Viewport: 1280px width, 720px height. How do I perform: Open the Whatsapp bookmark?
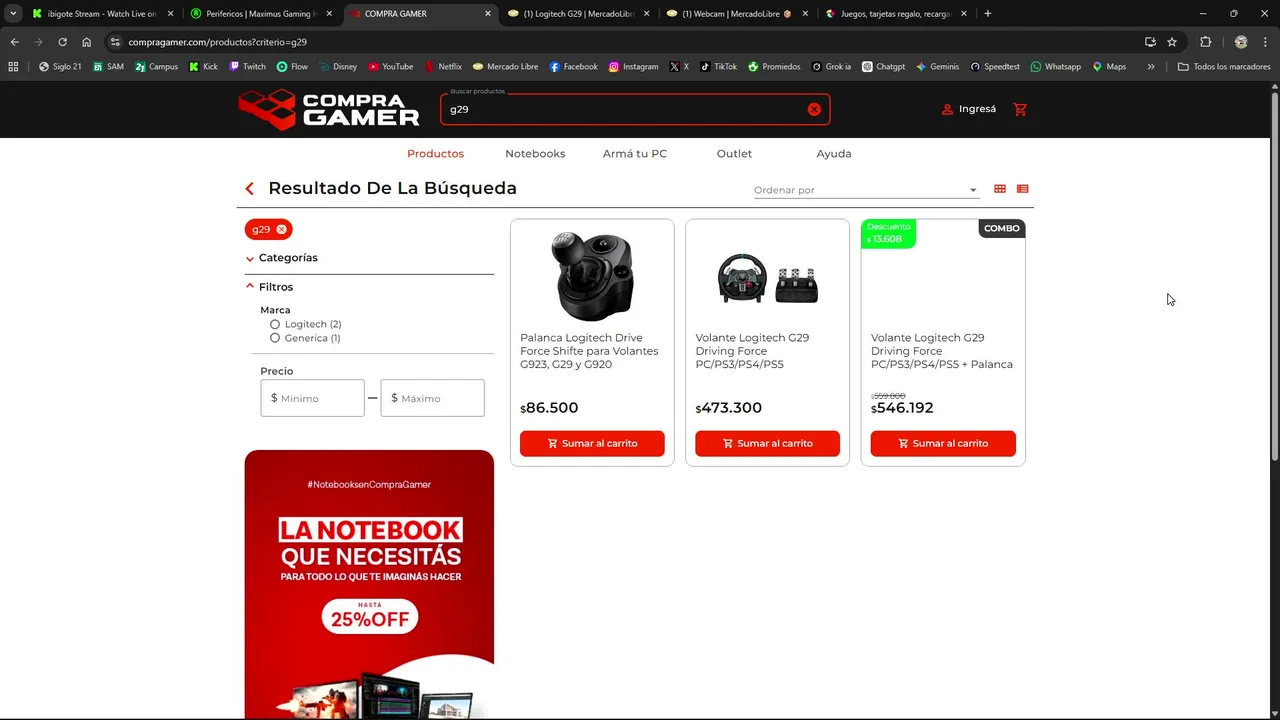tap(1055, 67)
